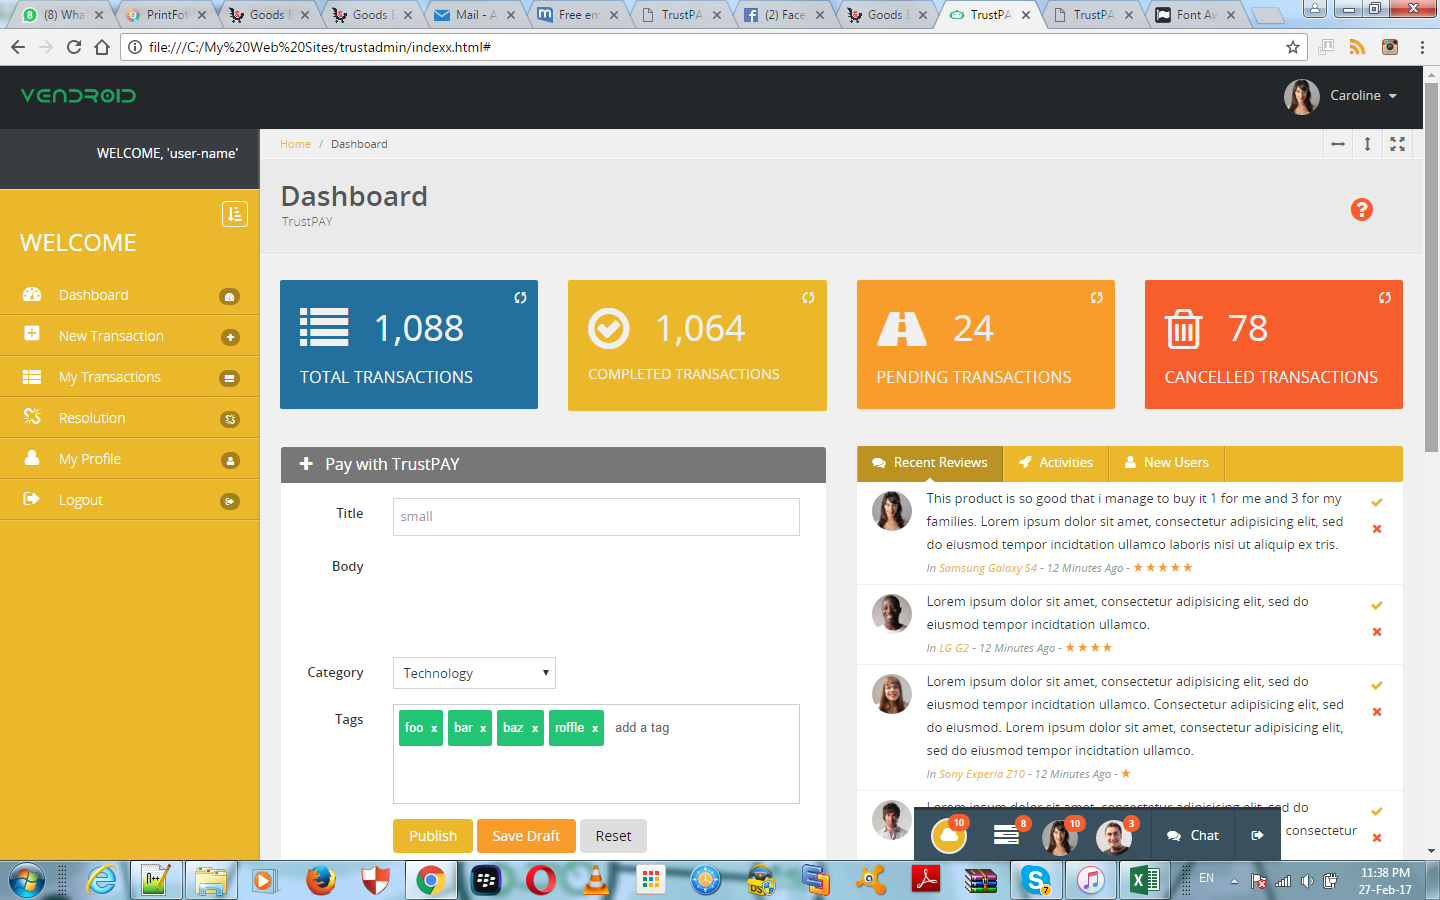The height and width of the screenshot is (900, 1440).
Task: Click the page vertical scrollbar
Action: click(x=1431, y=265)
